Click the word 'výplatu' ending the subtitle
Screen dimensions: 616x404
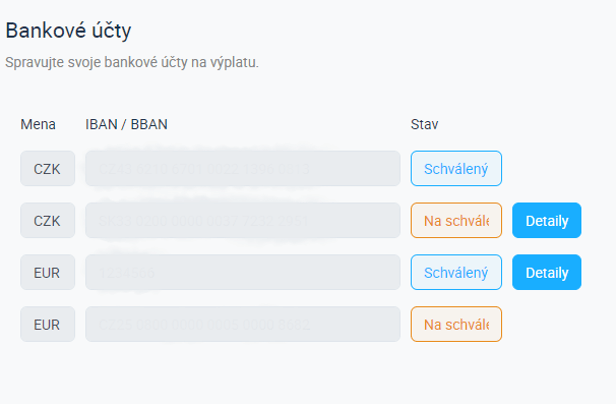pos(234,63)
